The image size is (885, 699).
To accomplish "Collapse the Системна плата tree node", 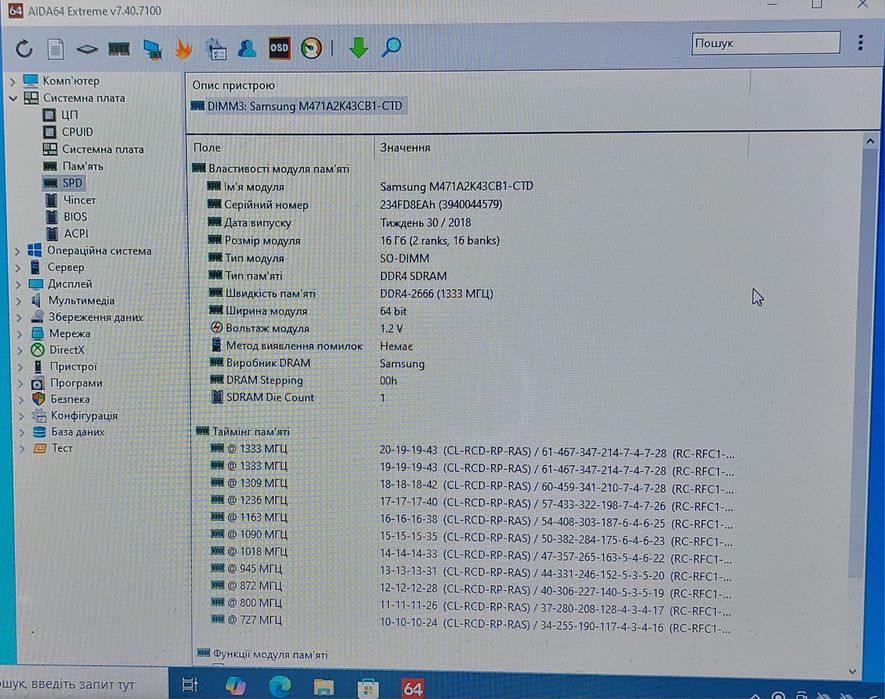I will (13, 98).
